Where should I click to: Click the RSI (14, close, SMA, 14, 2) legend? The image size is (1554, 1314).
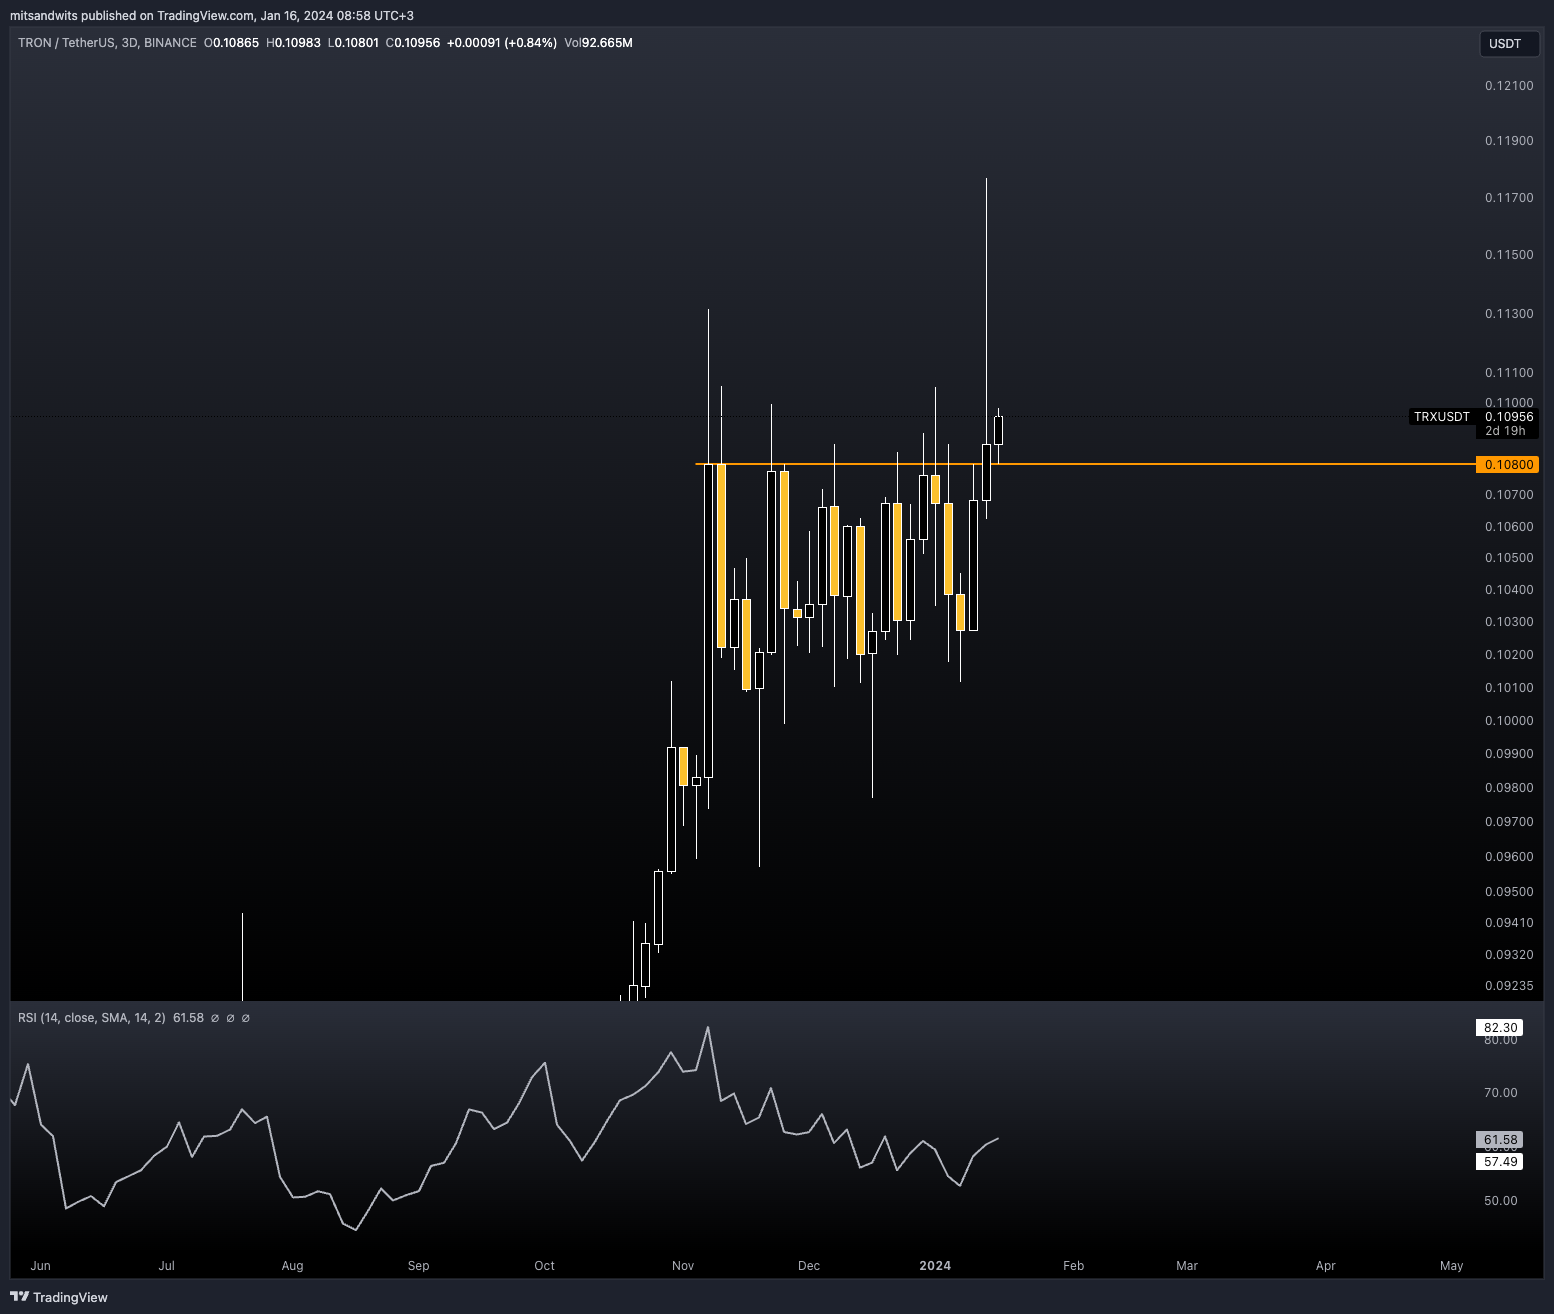[x=92, y=1018]
